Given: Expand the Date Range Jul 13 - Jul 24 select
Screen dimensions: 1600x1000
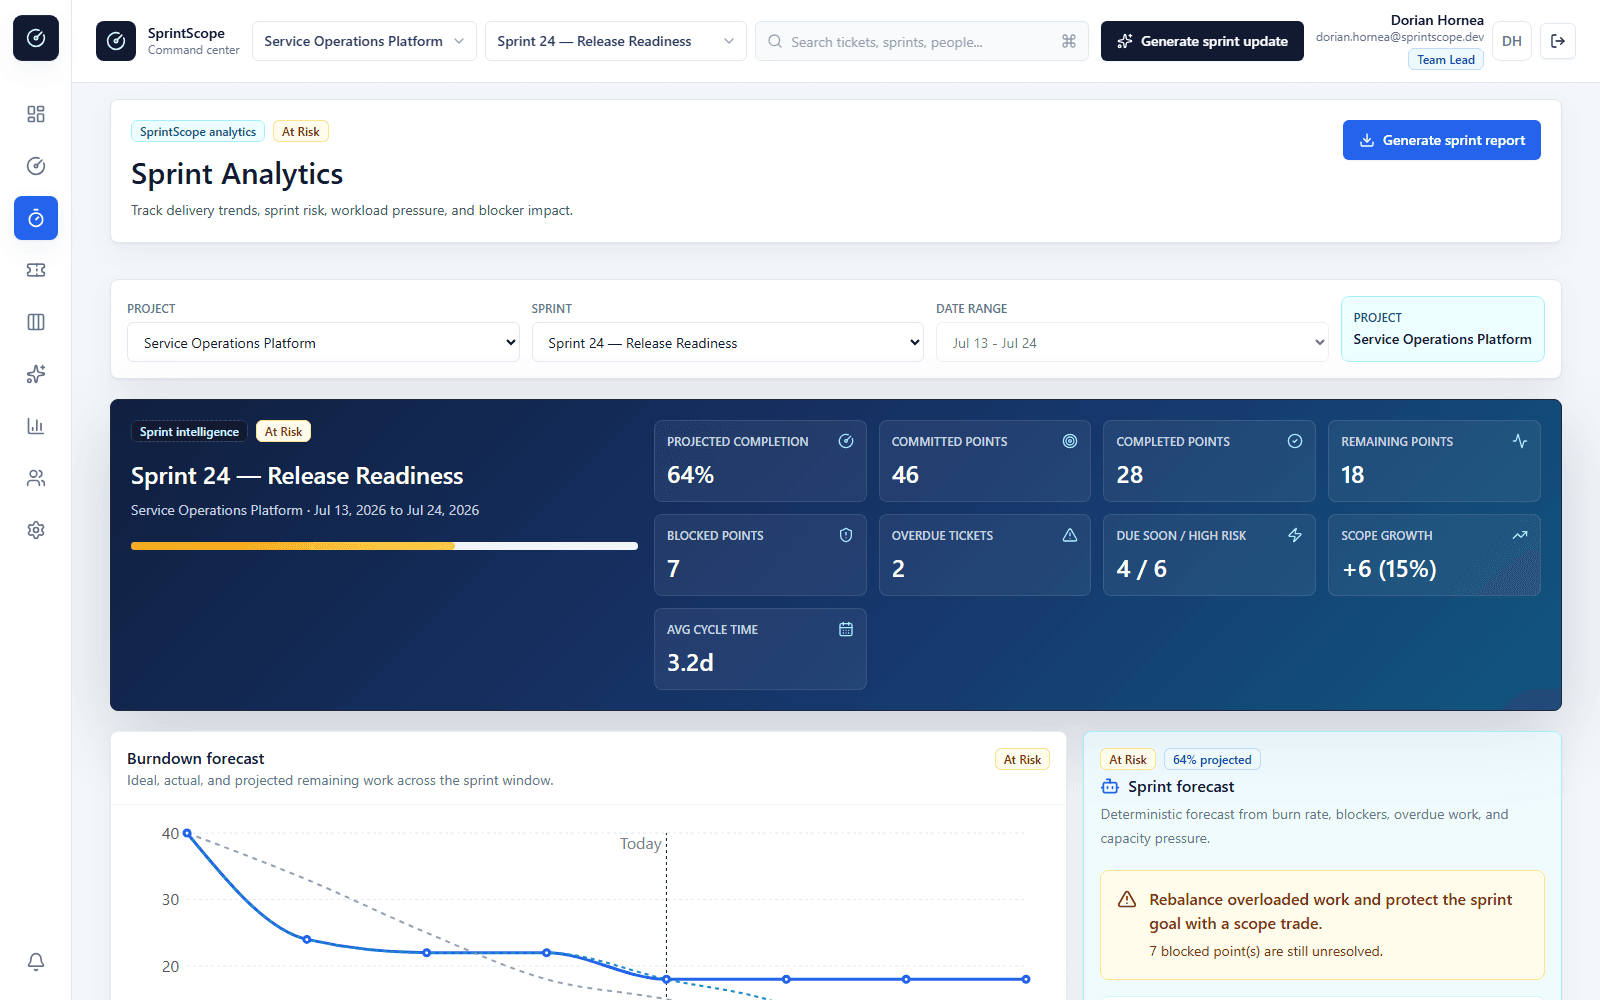Looking at the screenshot, I should tap(1132, 342).
